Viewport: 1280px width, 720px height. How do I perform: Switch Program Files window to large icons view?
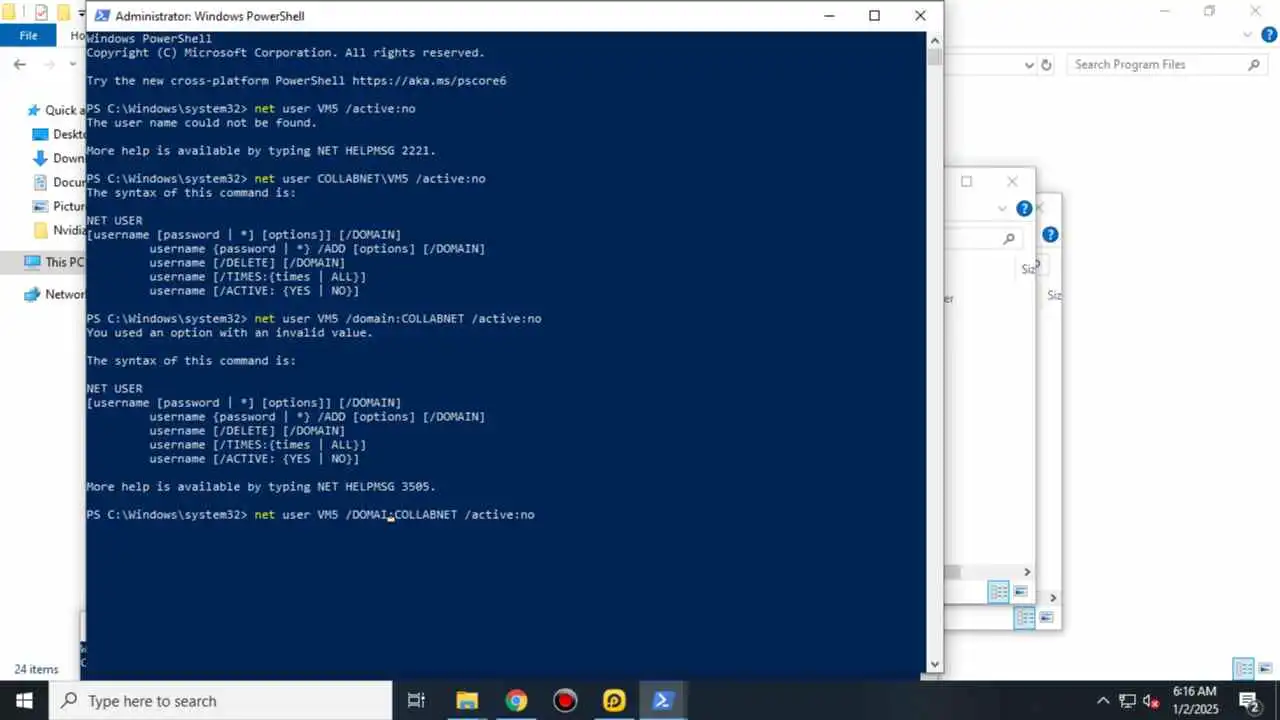point(1267,669)
